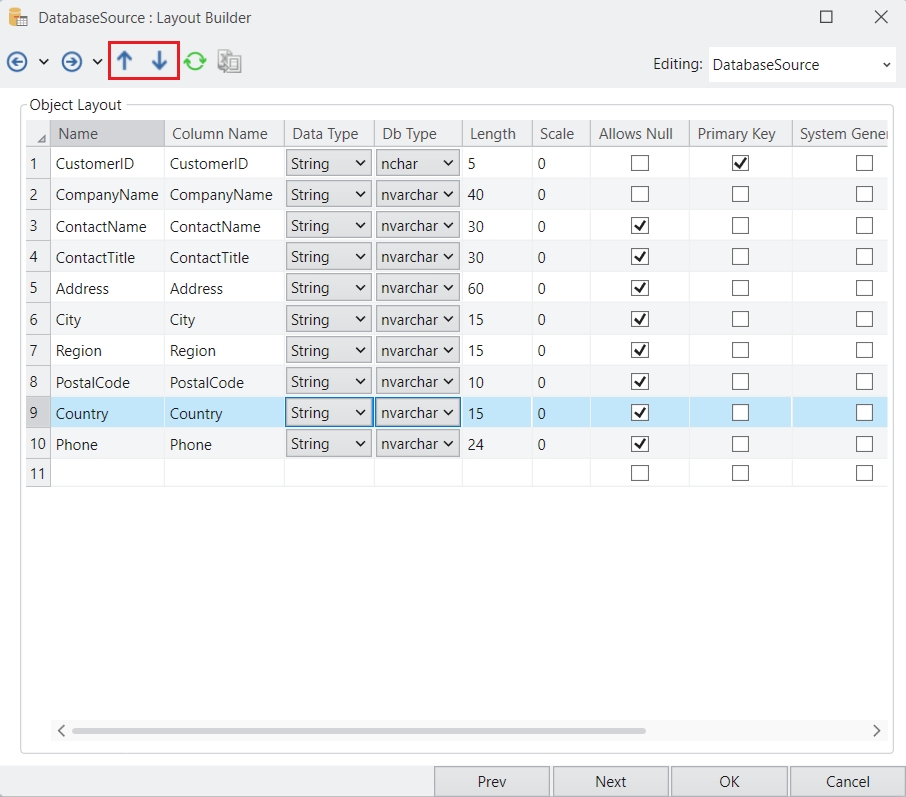Click the select-all grid corner triangle
Screen dimensions: 906x797
[x=40, y=136]
